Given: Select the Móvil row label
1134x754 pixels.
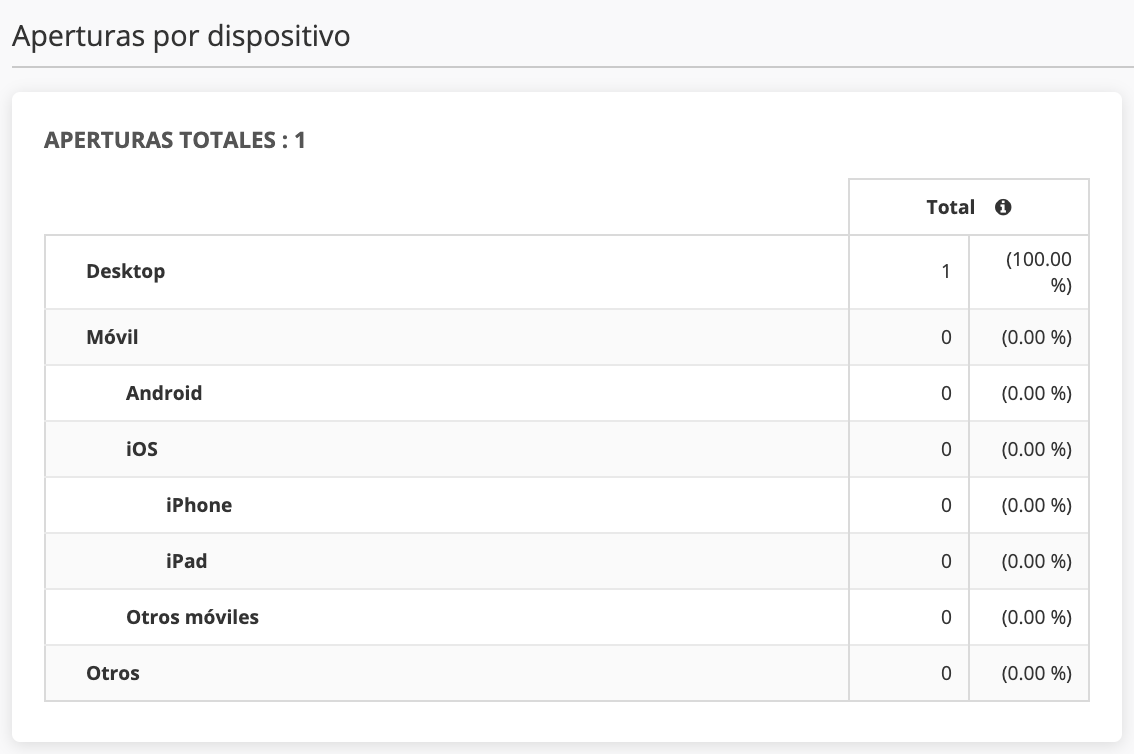Looking at the screenshot, I should 112,337.
